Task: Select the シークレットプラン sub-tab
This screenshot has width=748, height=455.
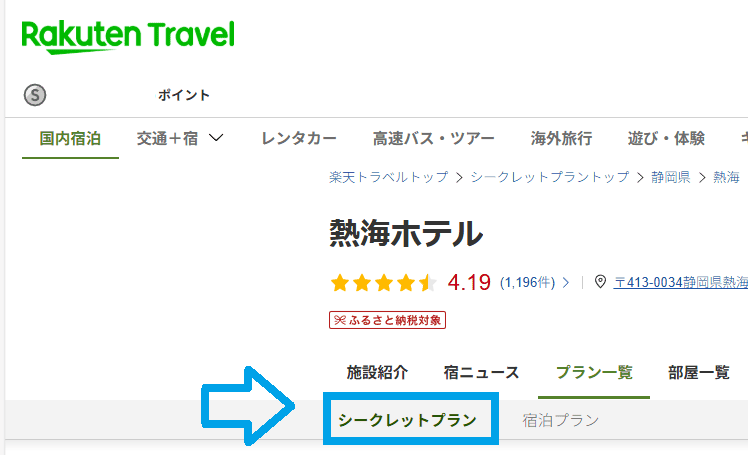Action: click(411, 420)
